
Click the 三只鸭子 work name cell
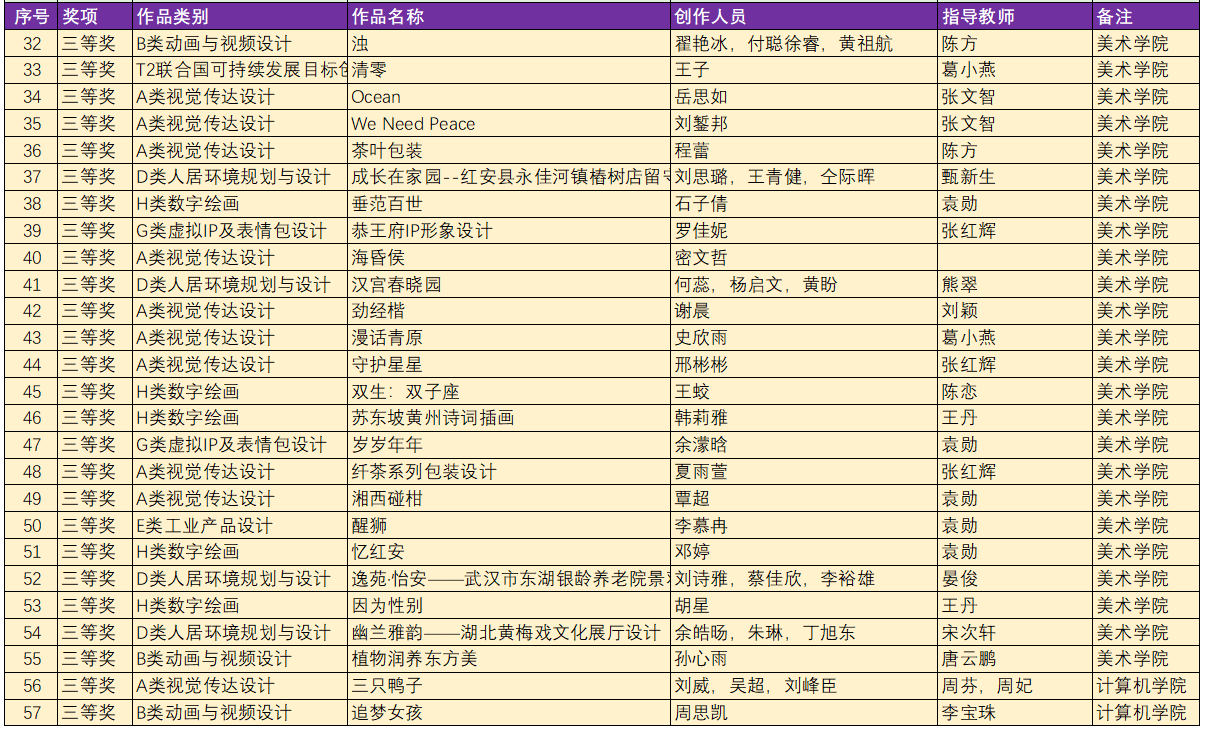click(509, 686)
